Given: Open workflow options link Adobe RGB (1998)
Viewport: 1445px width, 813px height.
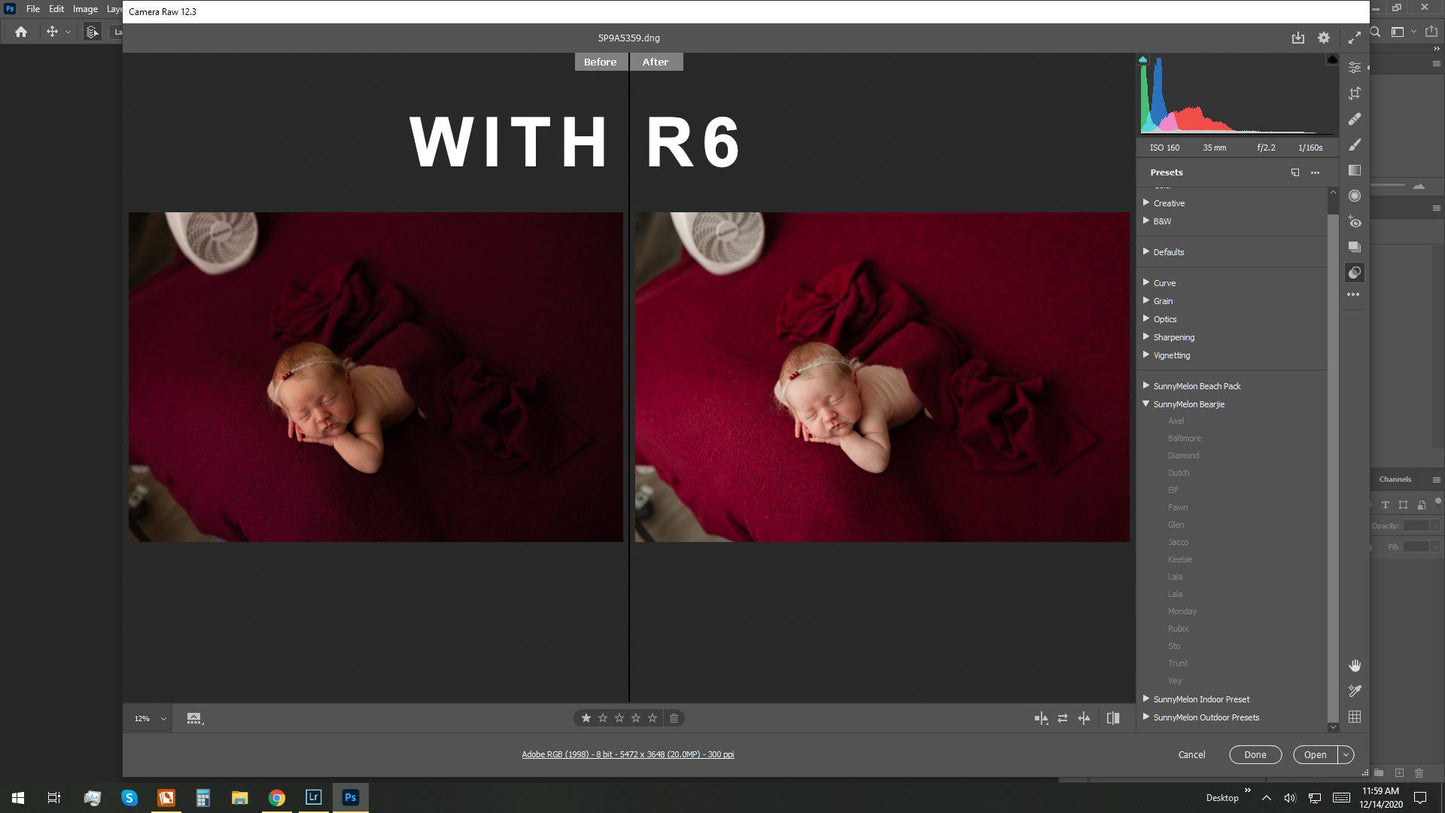Looking at the screenshot, I should [627, 754].
